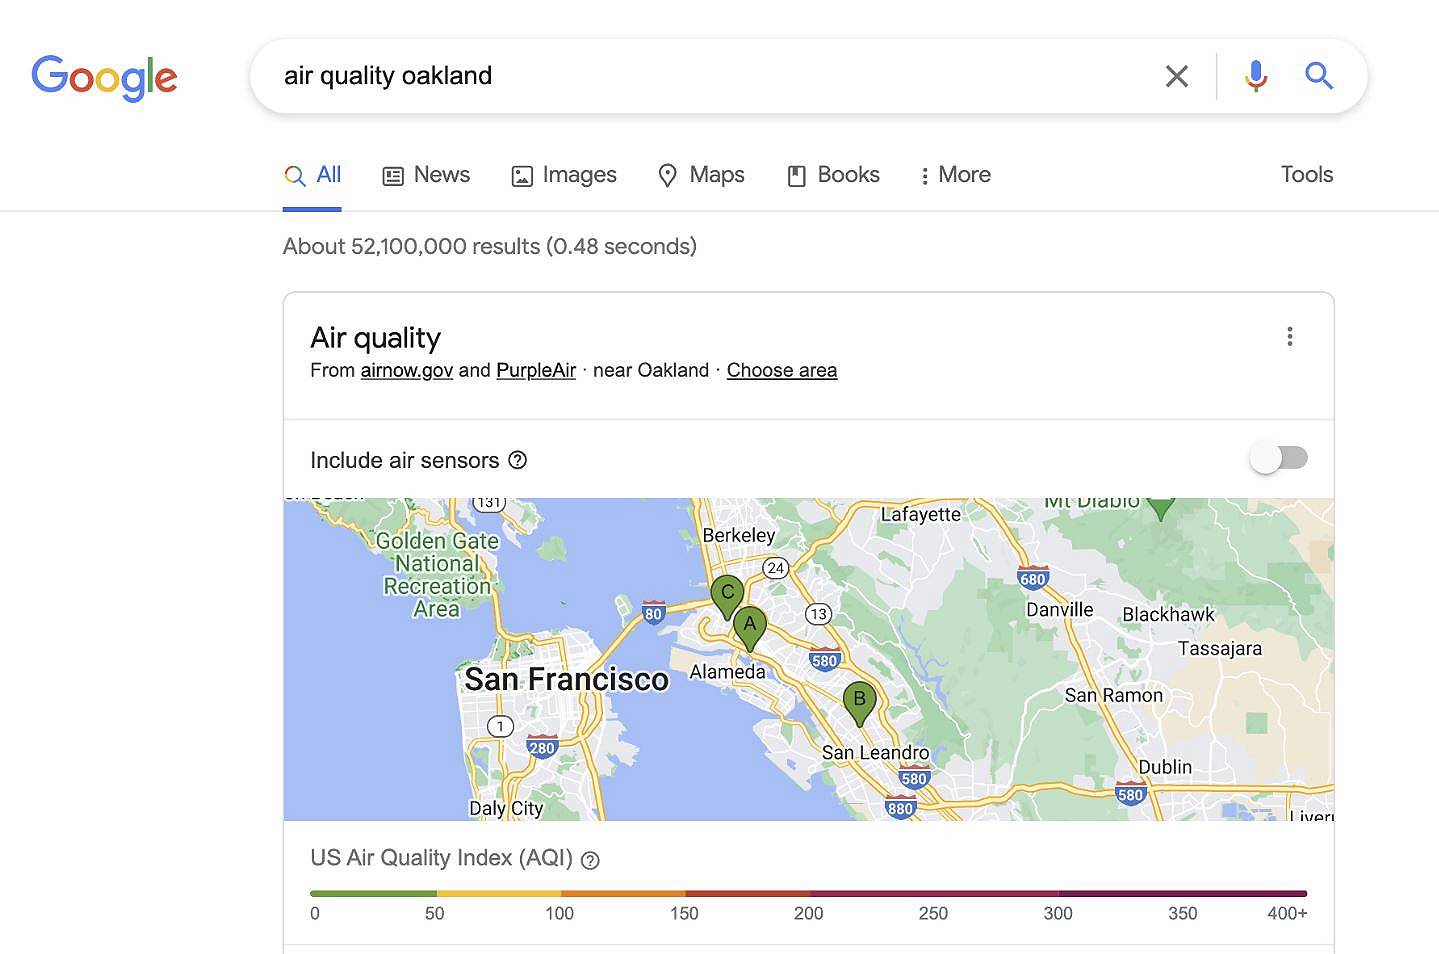Click the AQI color scale bar
The image size is (1439, 954).
point(808,893)
